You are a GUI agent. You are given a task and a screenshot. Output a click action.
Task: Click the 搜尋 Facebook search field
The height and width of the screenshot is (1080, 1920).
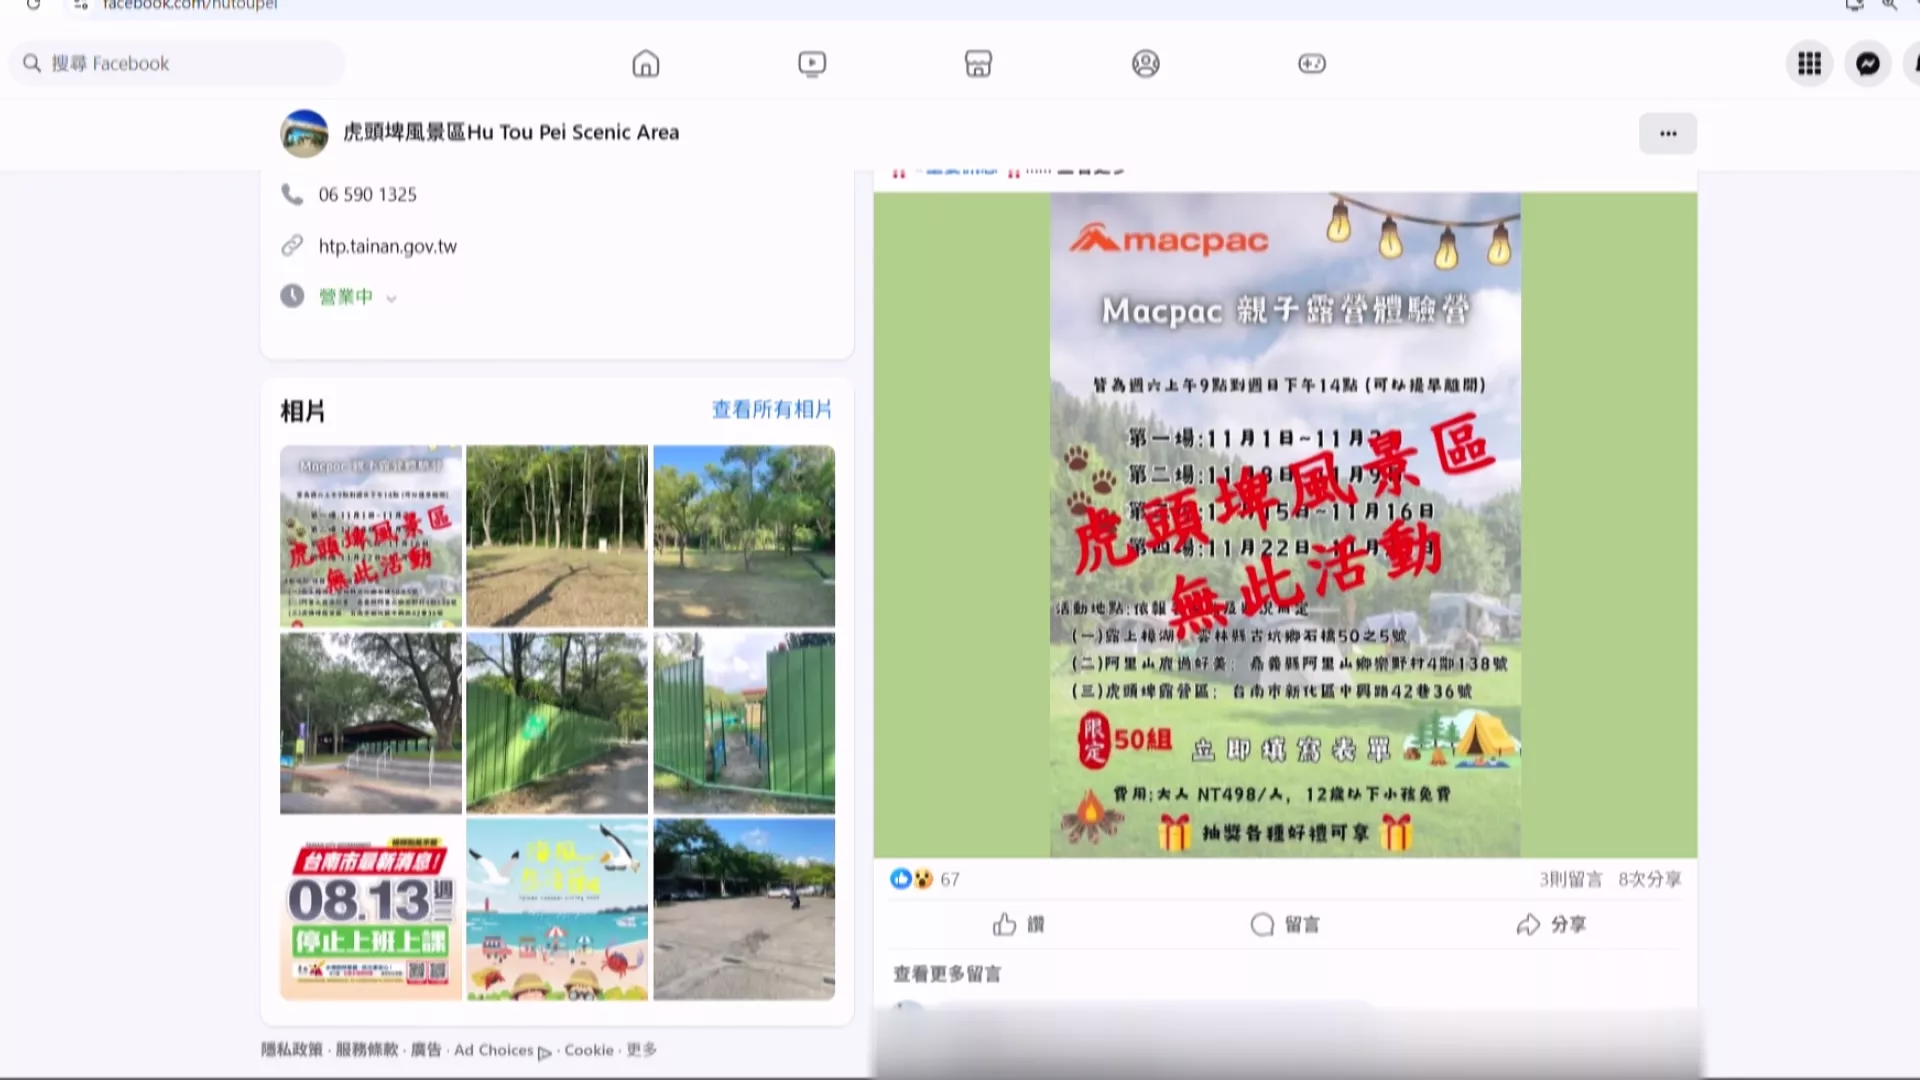[x=180, y=64]
